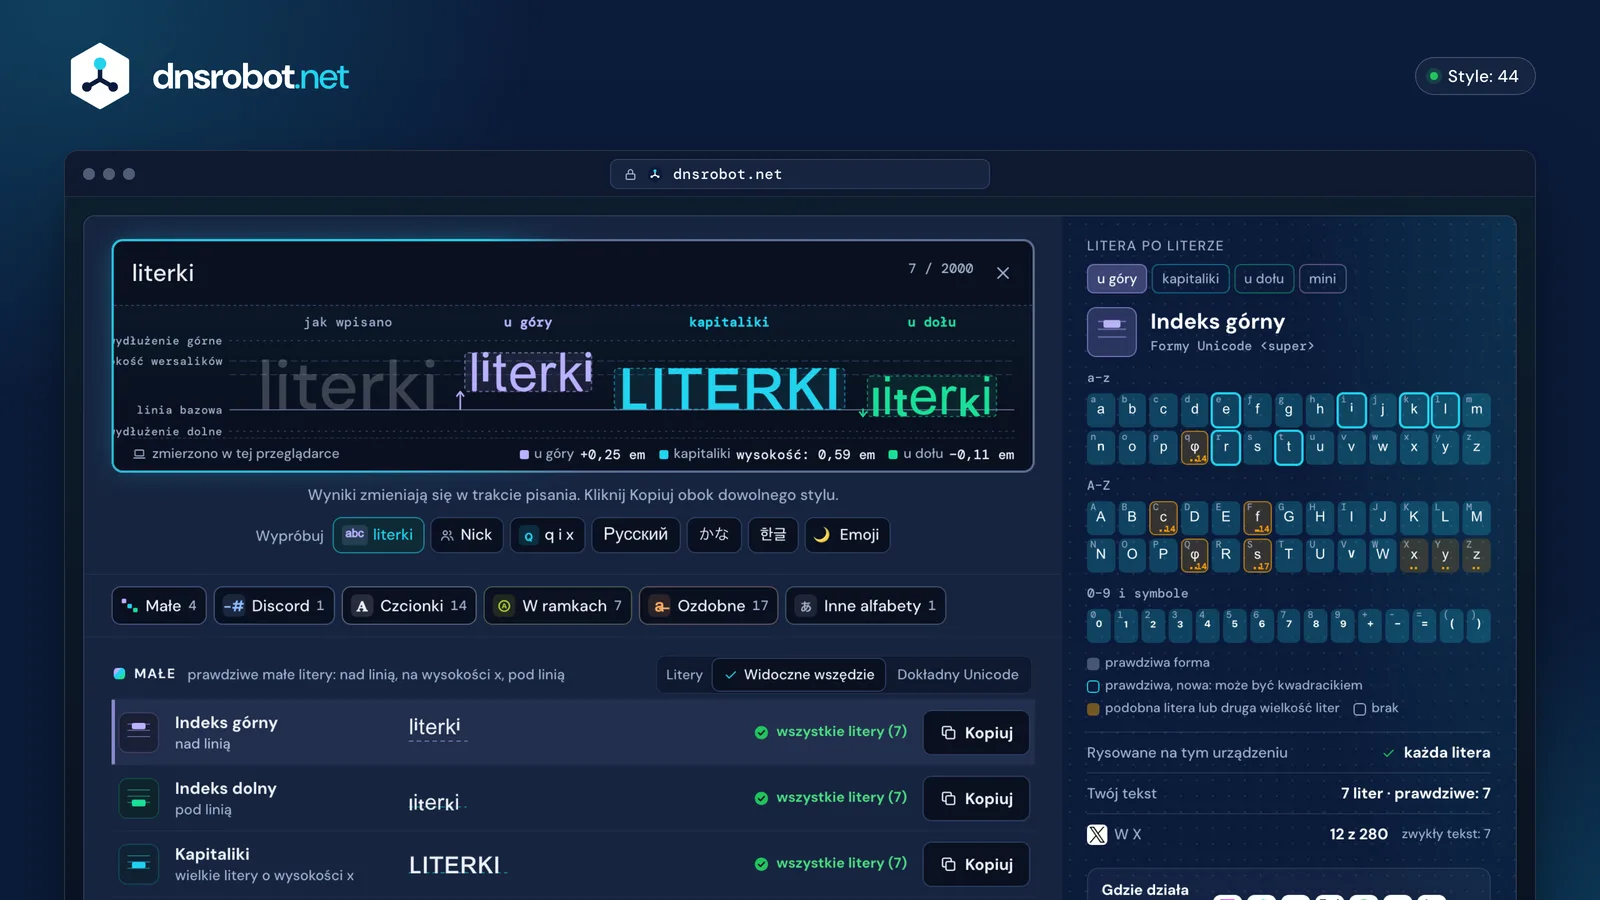Screen dimensions: 1600x900
Task: Select capital tile 'Q' in A-Z grid
Action: pos(1194,555)
